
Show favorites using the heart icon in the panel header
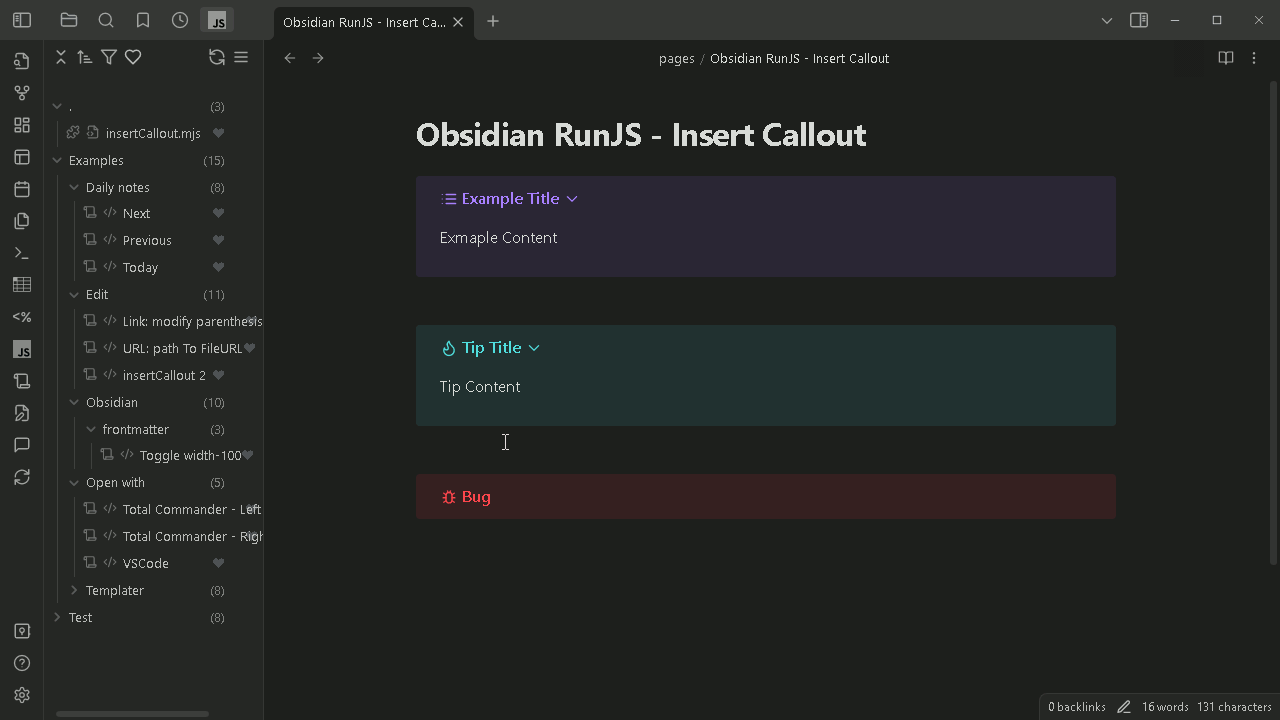133,57
